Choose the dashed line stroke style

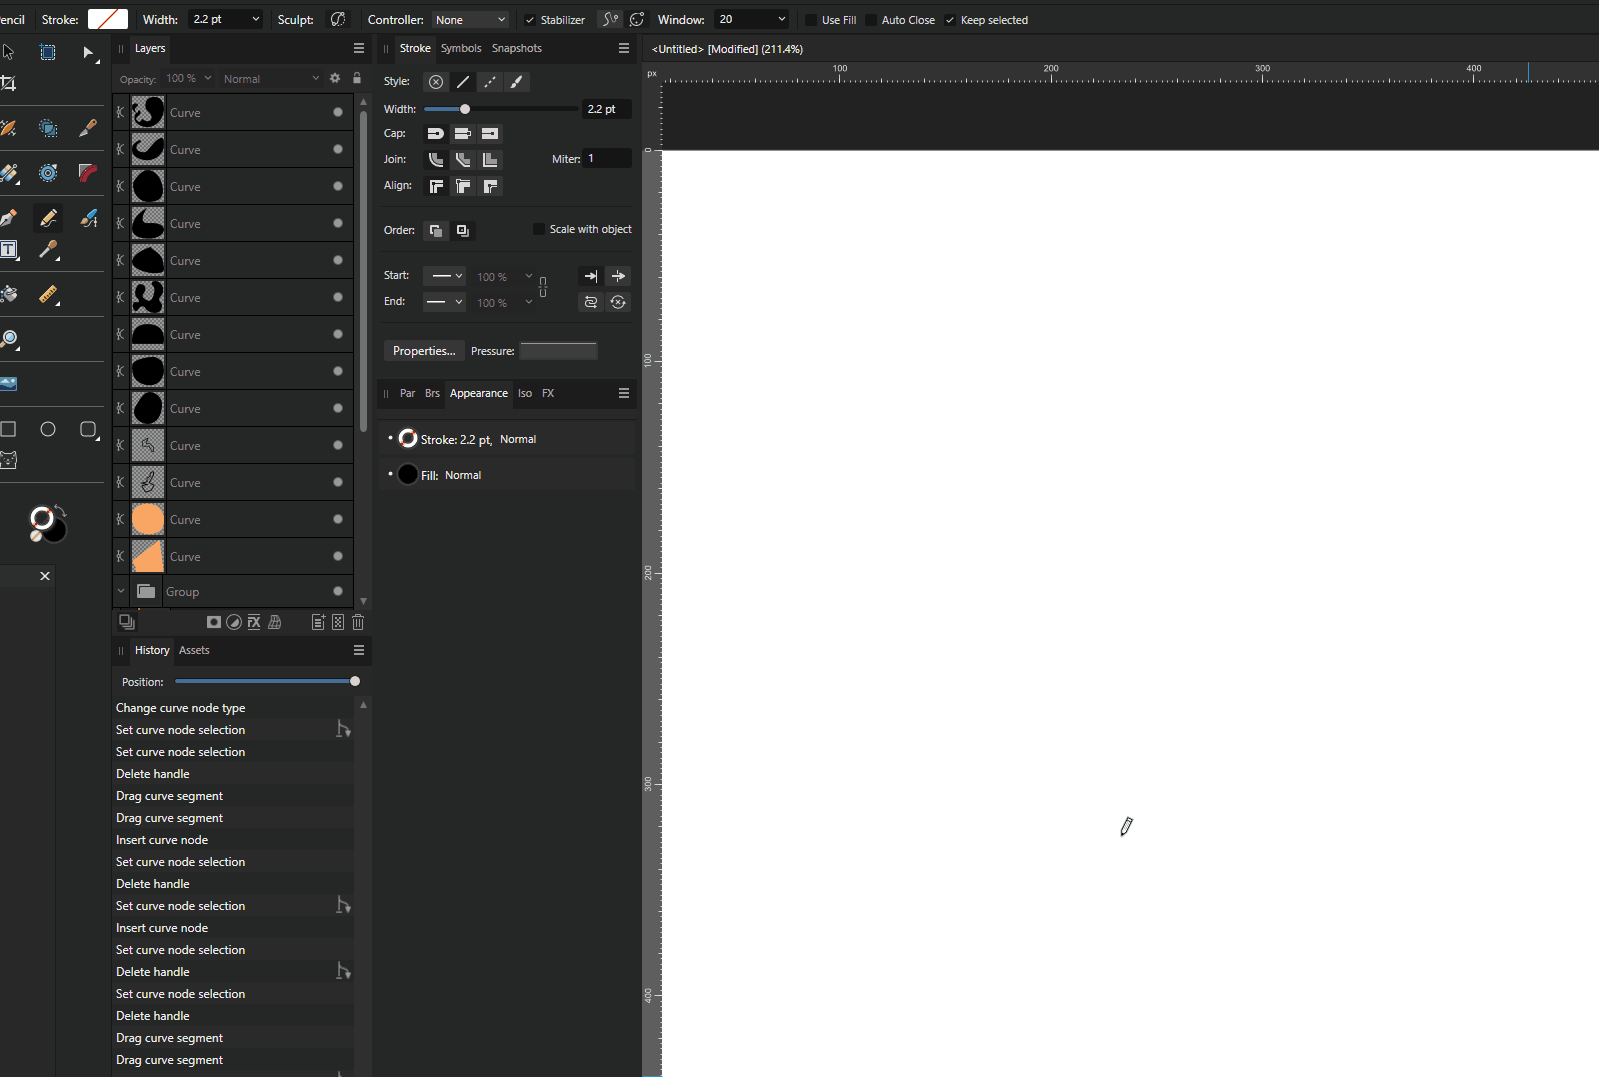click(490, 82)
